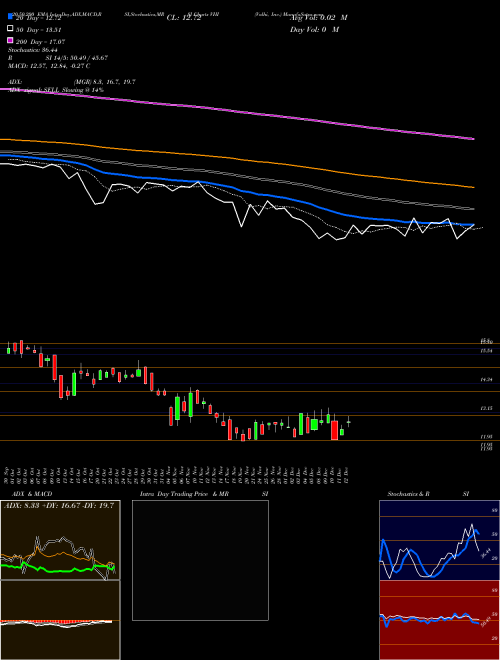Open the MACD histogram panel
Image resolution: width=500 pixels, height=660 pixels.
[x=60, y=620]
